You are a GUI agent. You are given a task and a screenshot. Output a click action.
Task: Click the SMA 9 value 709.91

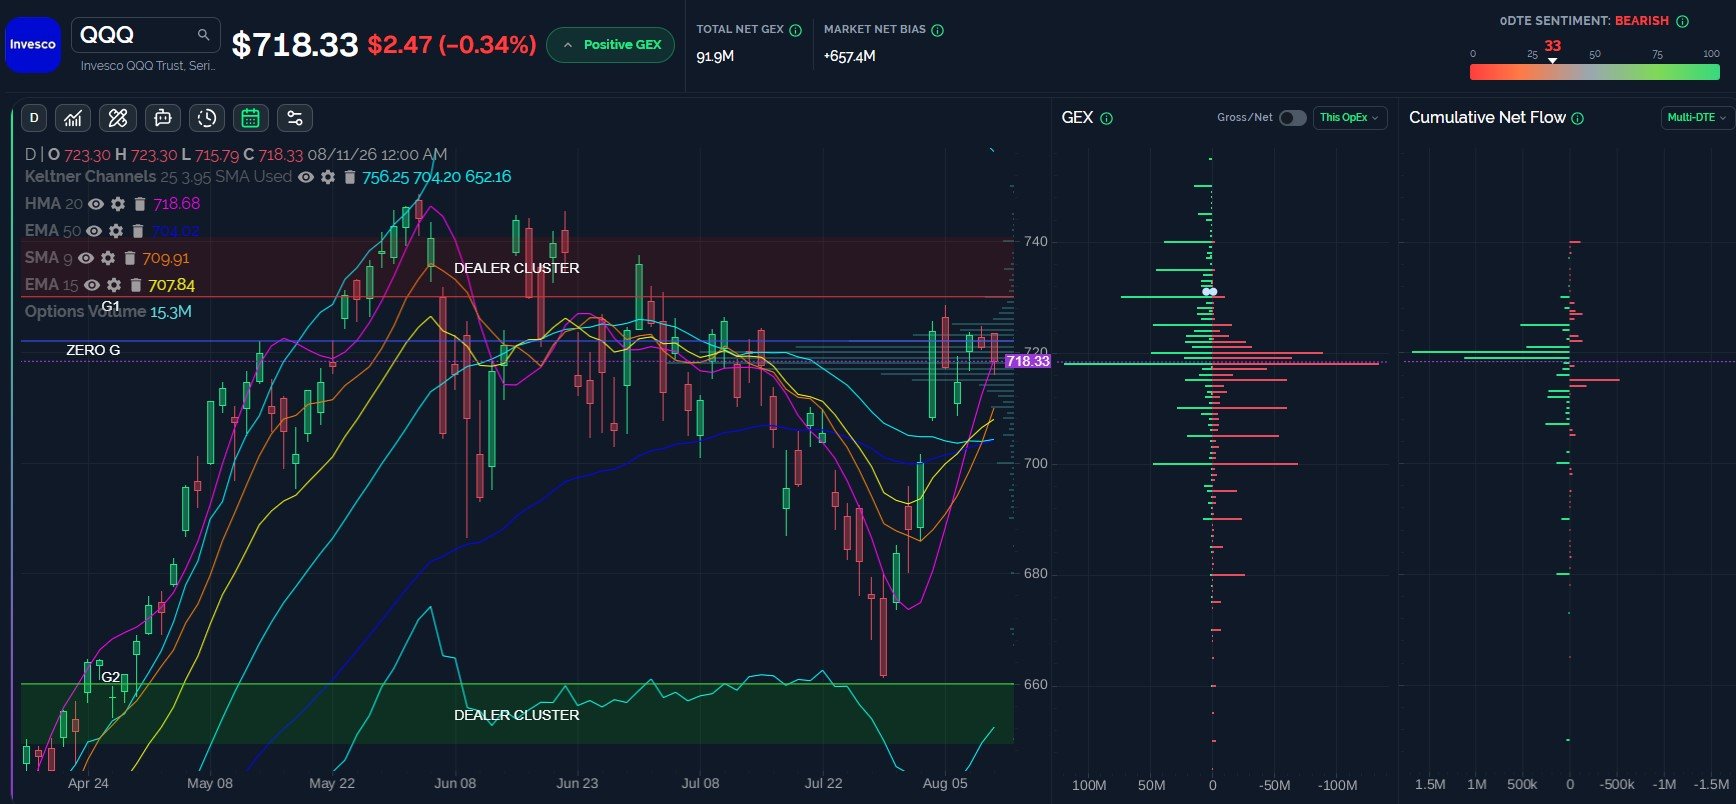166,258
